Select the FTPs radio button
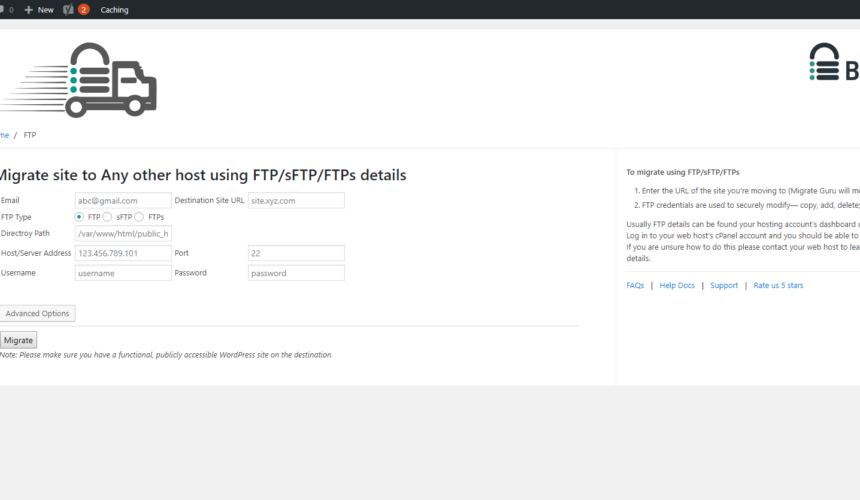This screenshot has height=500, width=860. coord(139,217)
